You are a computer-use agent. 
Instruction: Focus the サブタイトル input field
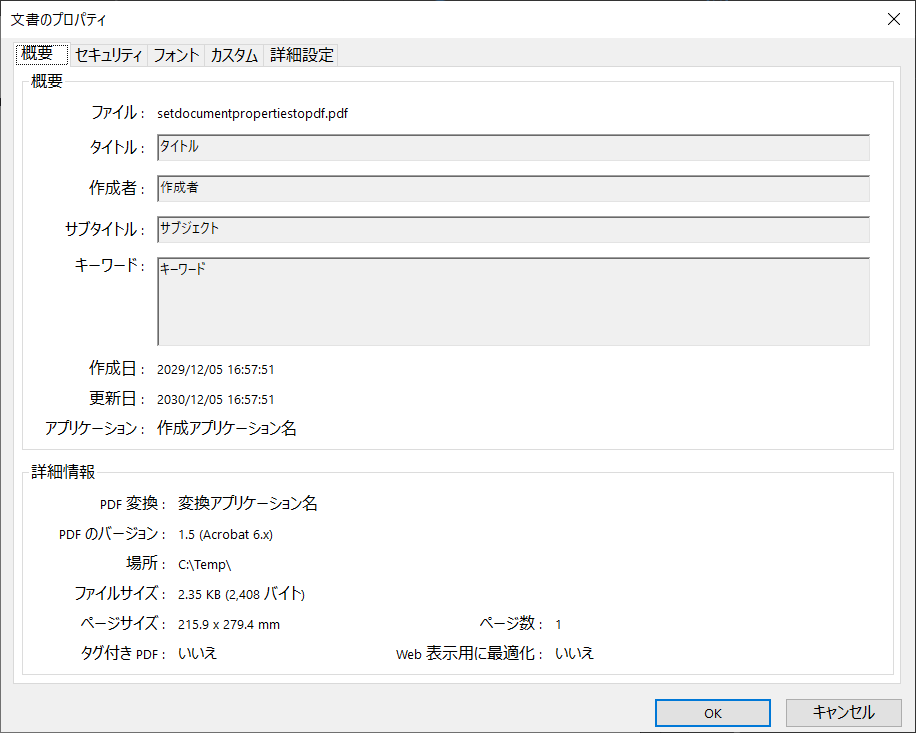513,229
